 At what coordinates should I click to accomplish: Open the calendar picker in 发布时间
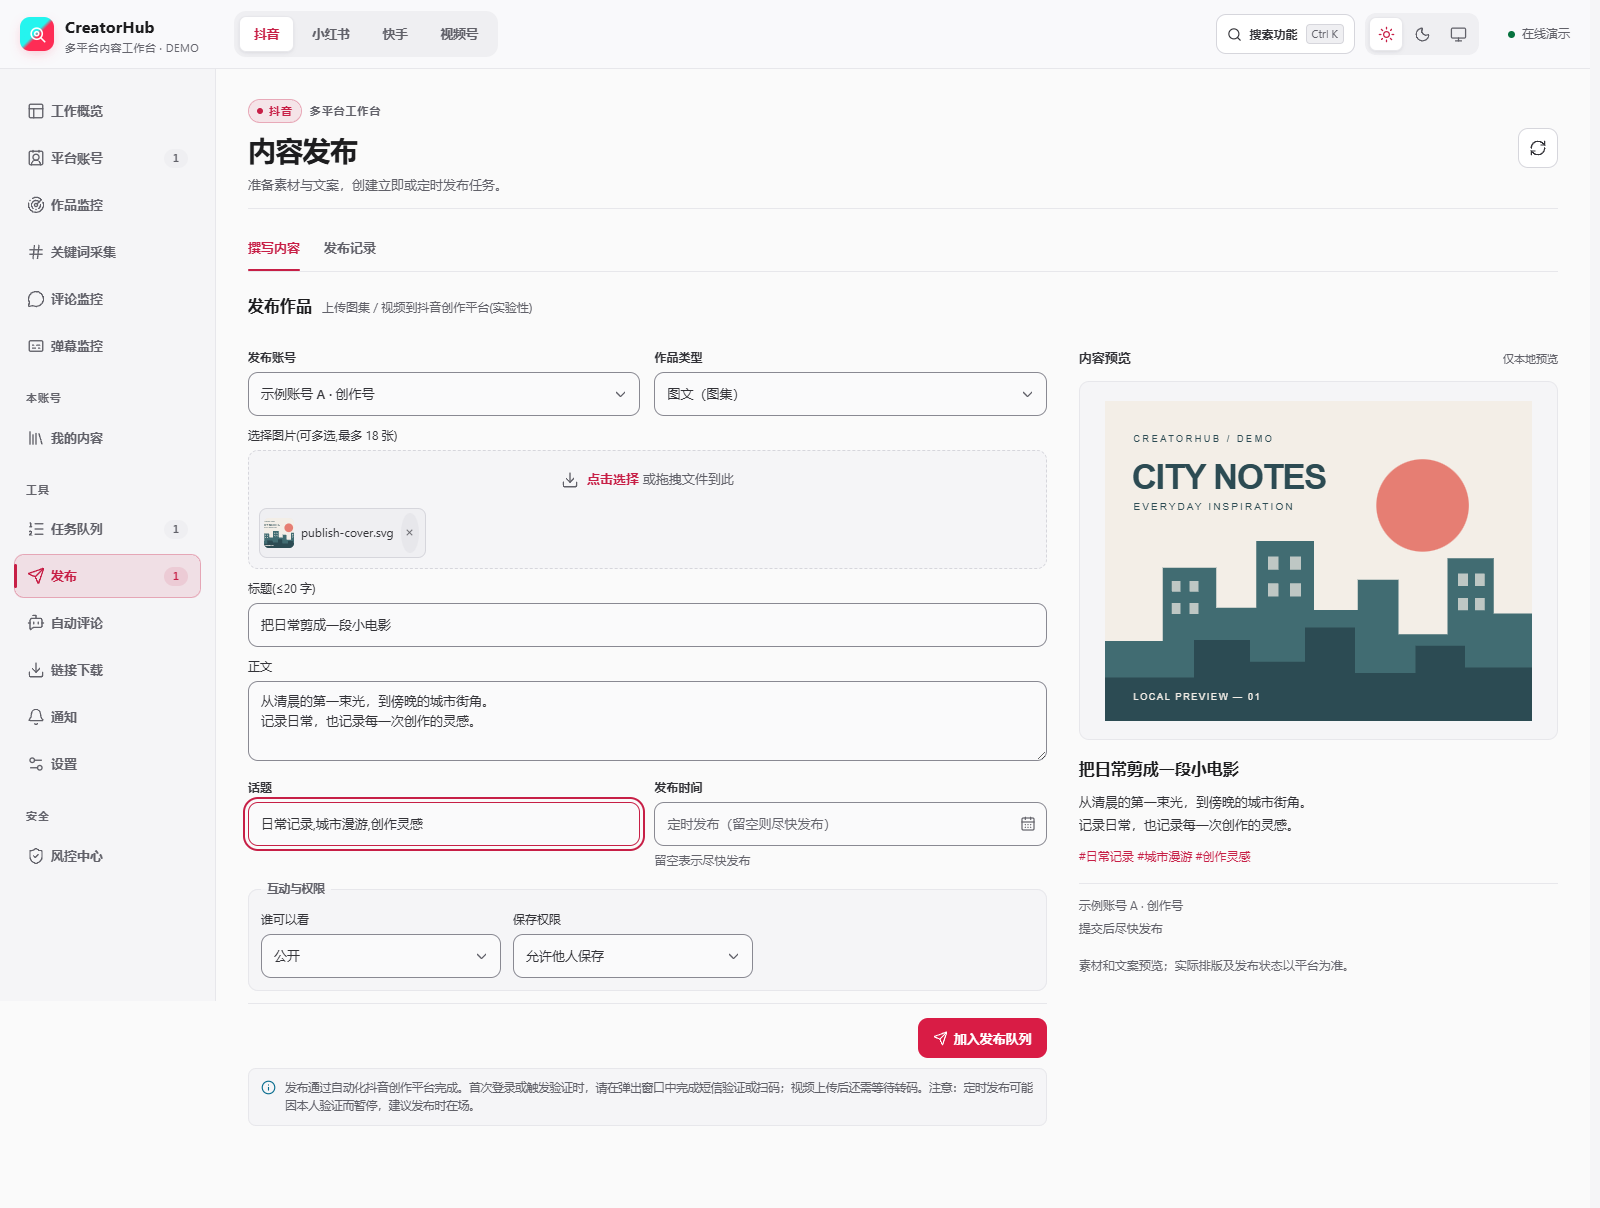[1027, 824]
